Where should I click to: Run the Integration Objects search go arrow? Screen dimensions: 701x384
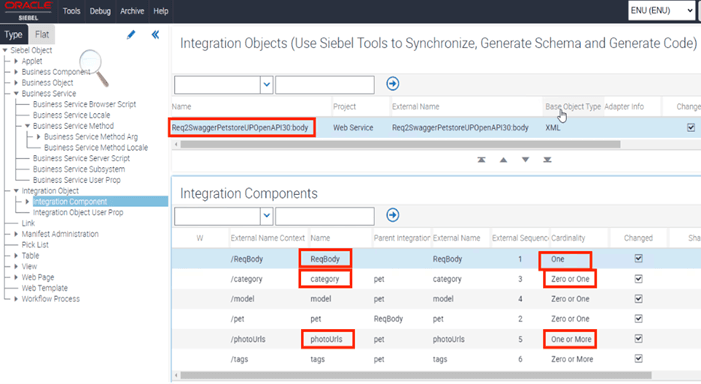(x=393, y=84)
